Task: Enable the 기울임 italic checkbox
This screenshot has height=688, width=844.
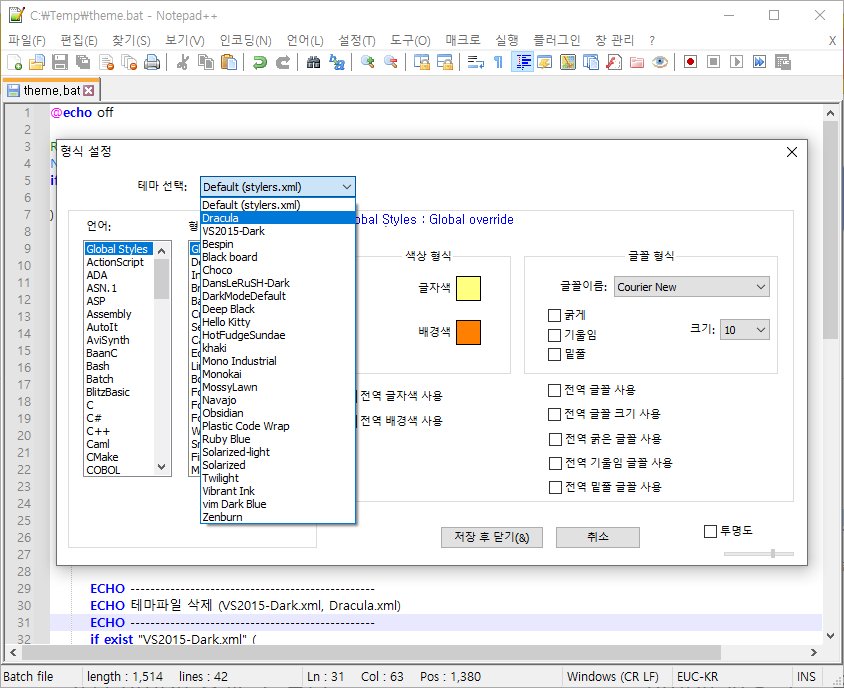Action: pyautogui.click(x=554, y=335)
